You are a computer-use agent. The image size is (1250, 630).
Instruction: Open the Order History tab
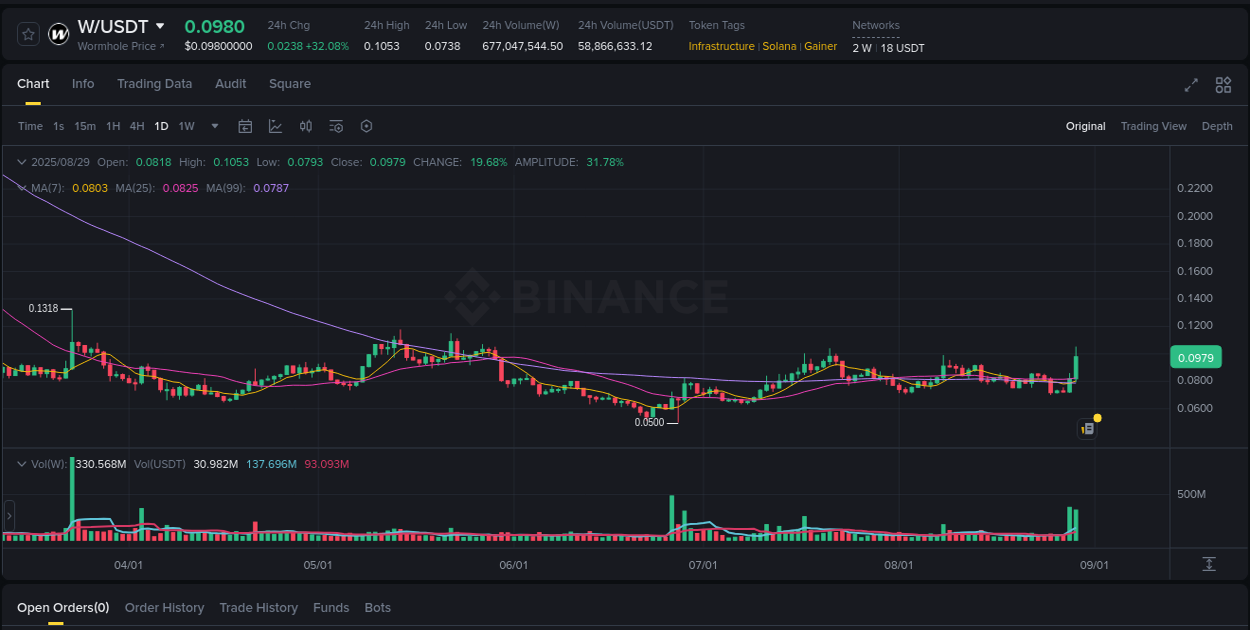coord(164,607)
